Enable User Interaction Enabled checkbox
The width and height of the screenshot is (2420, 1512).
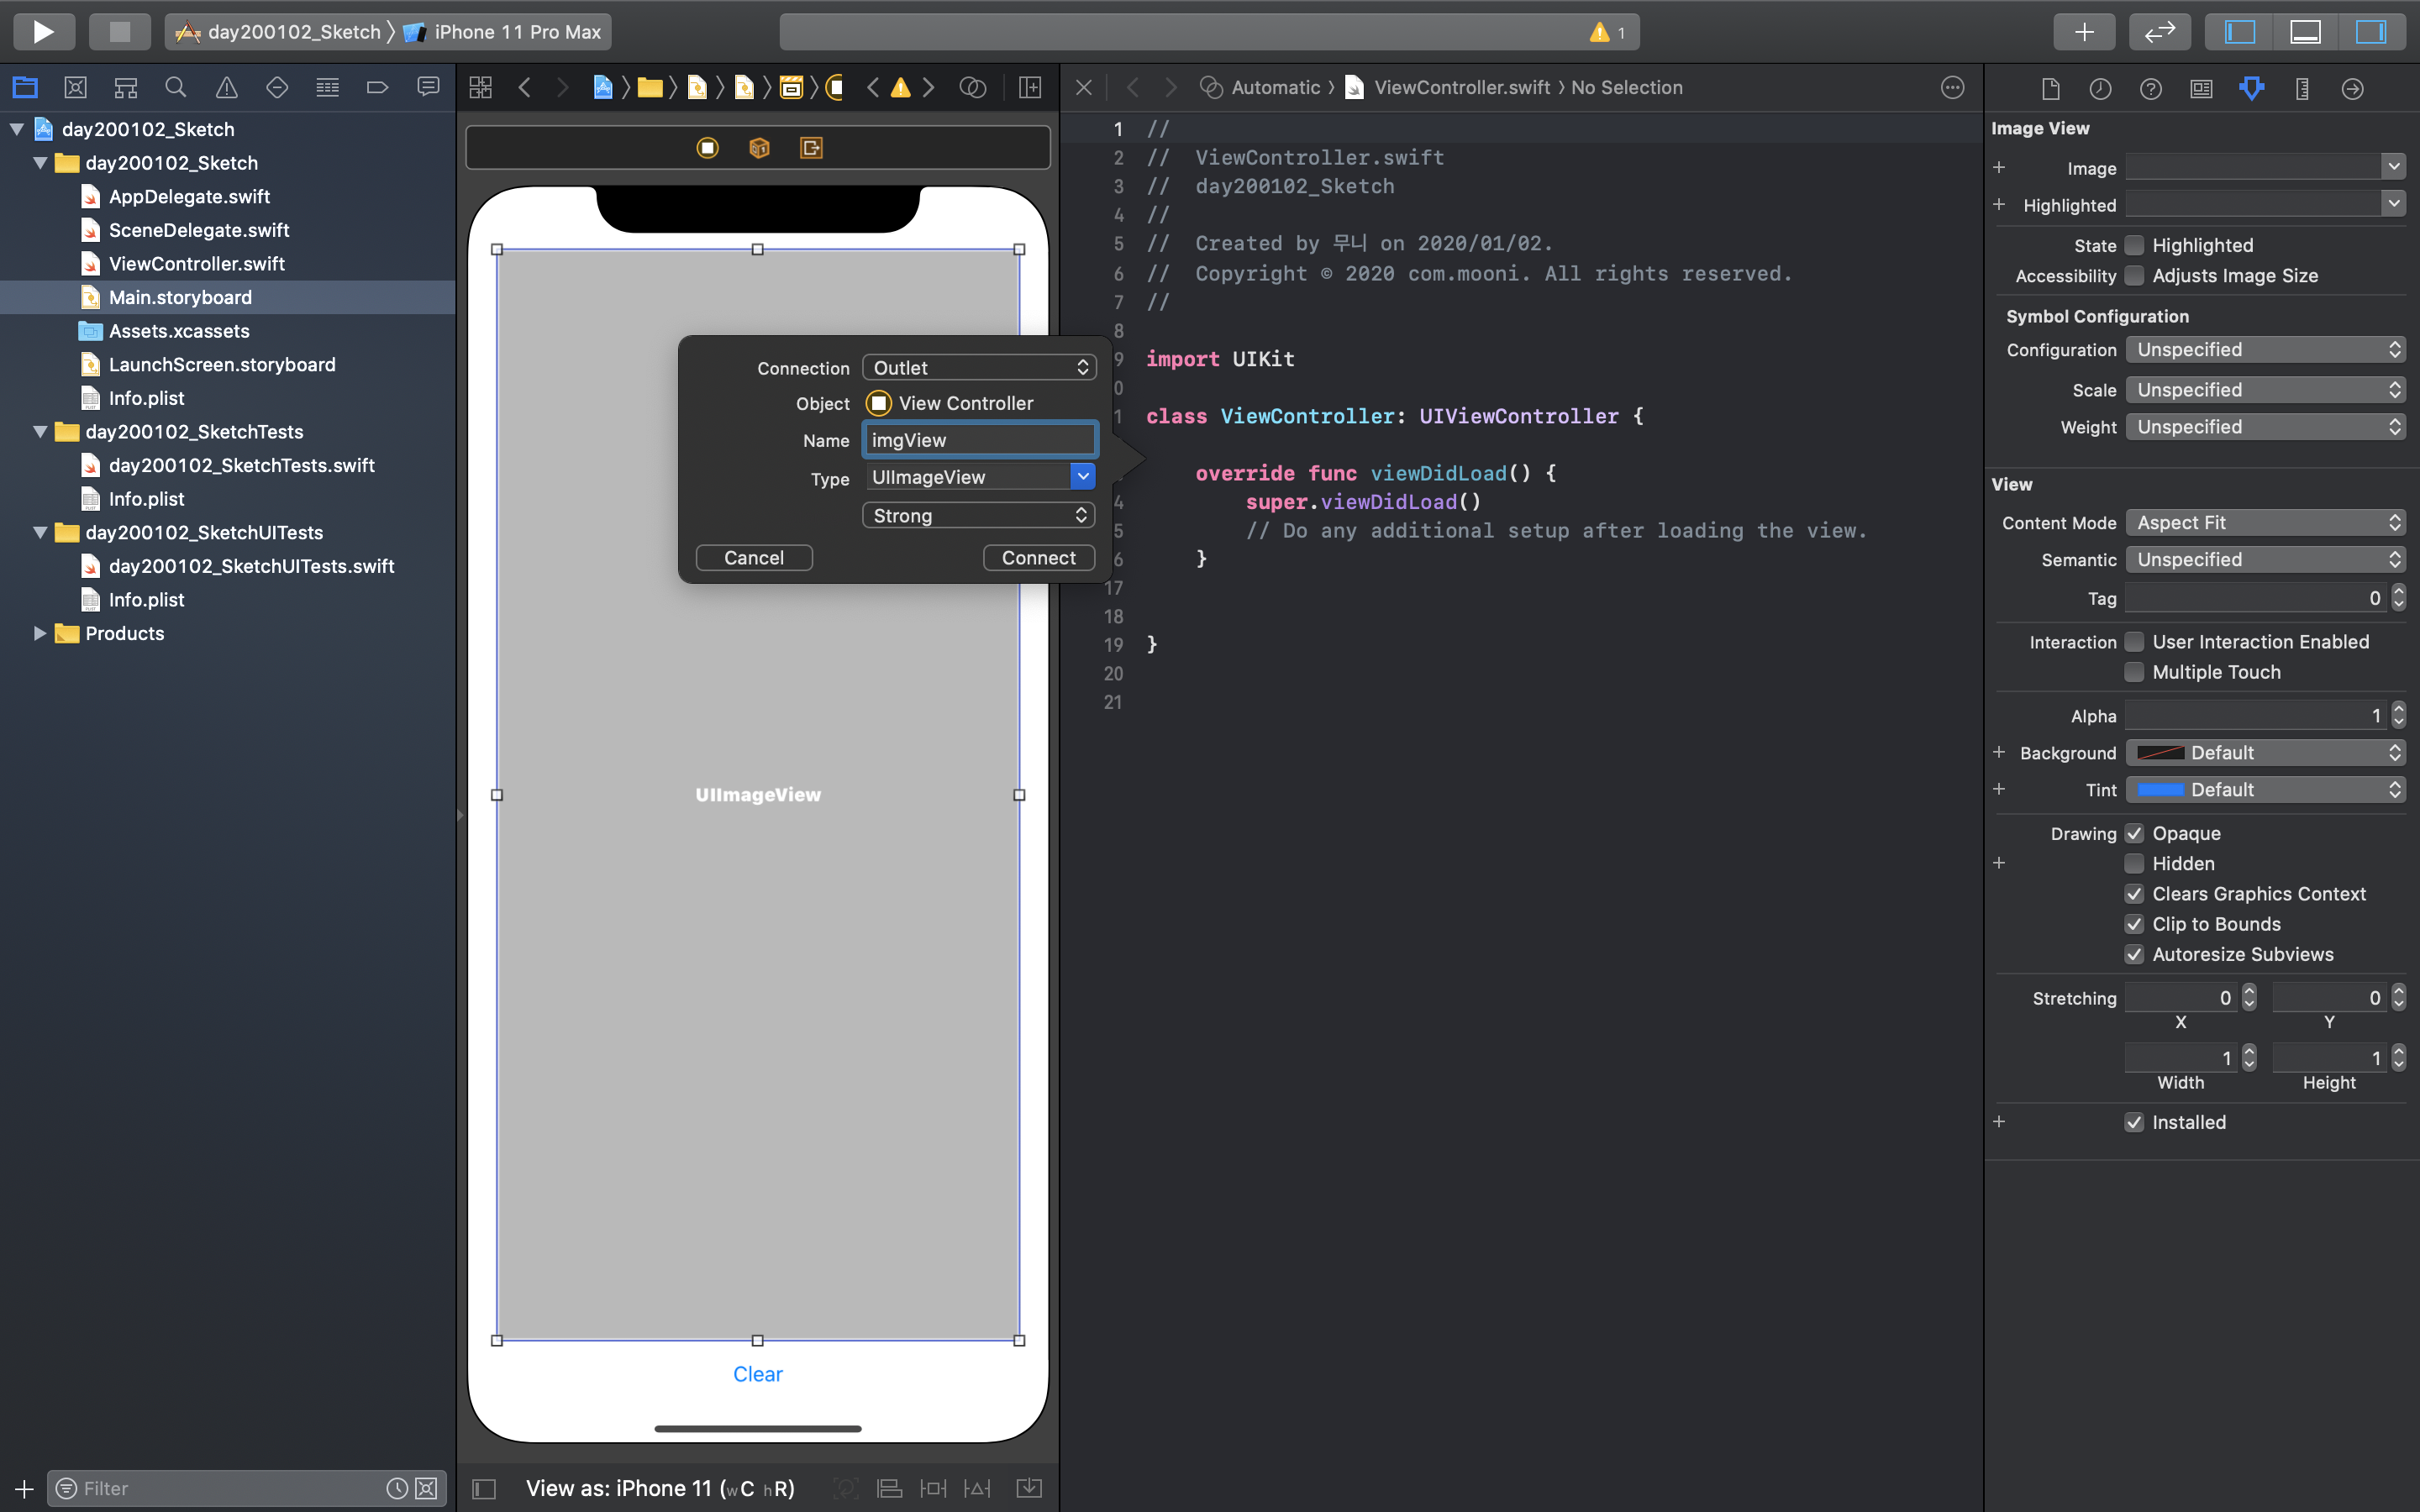click(2134, 642)
